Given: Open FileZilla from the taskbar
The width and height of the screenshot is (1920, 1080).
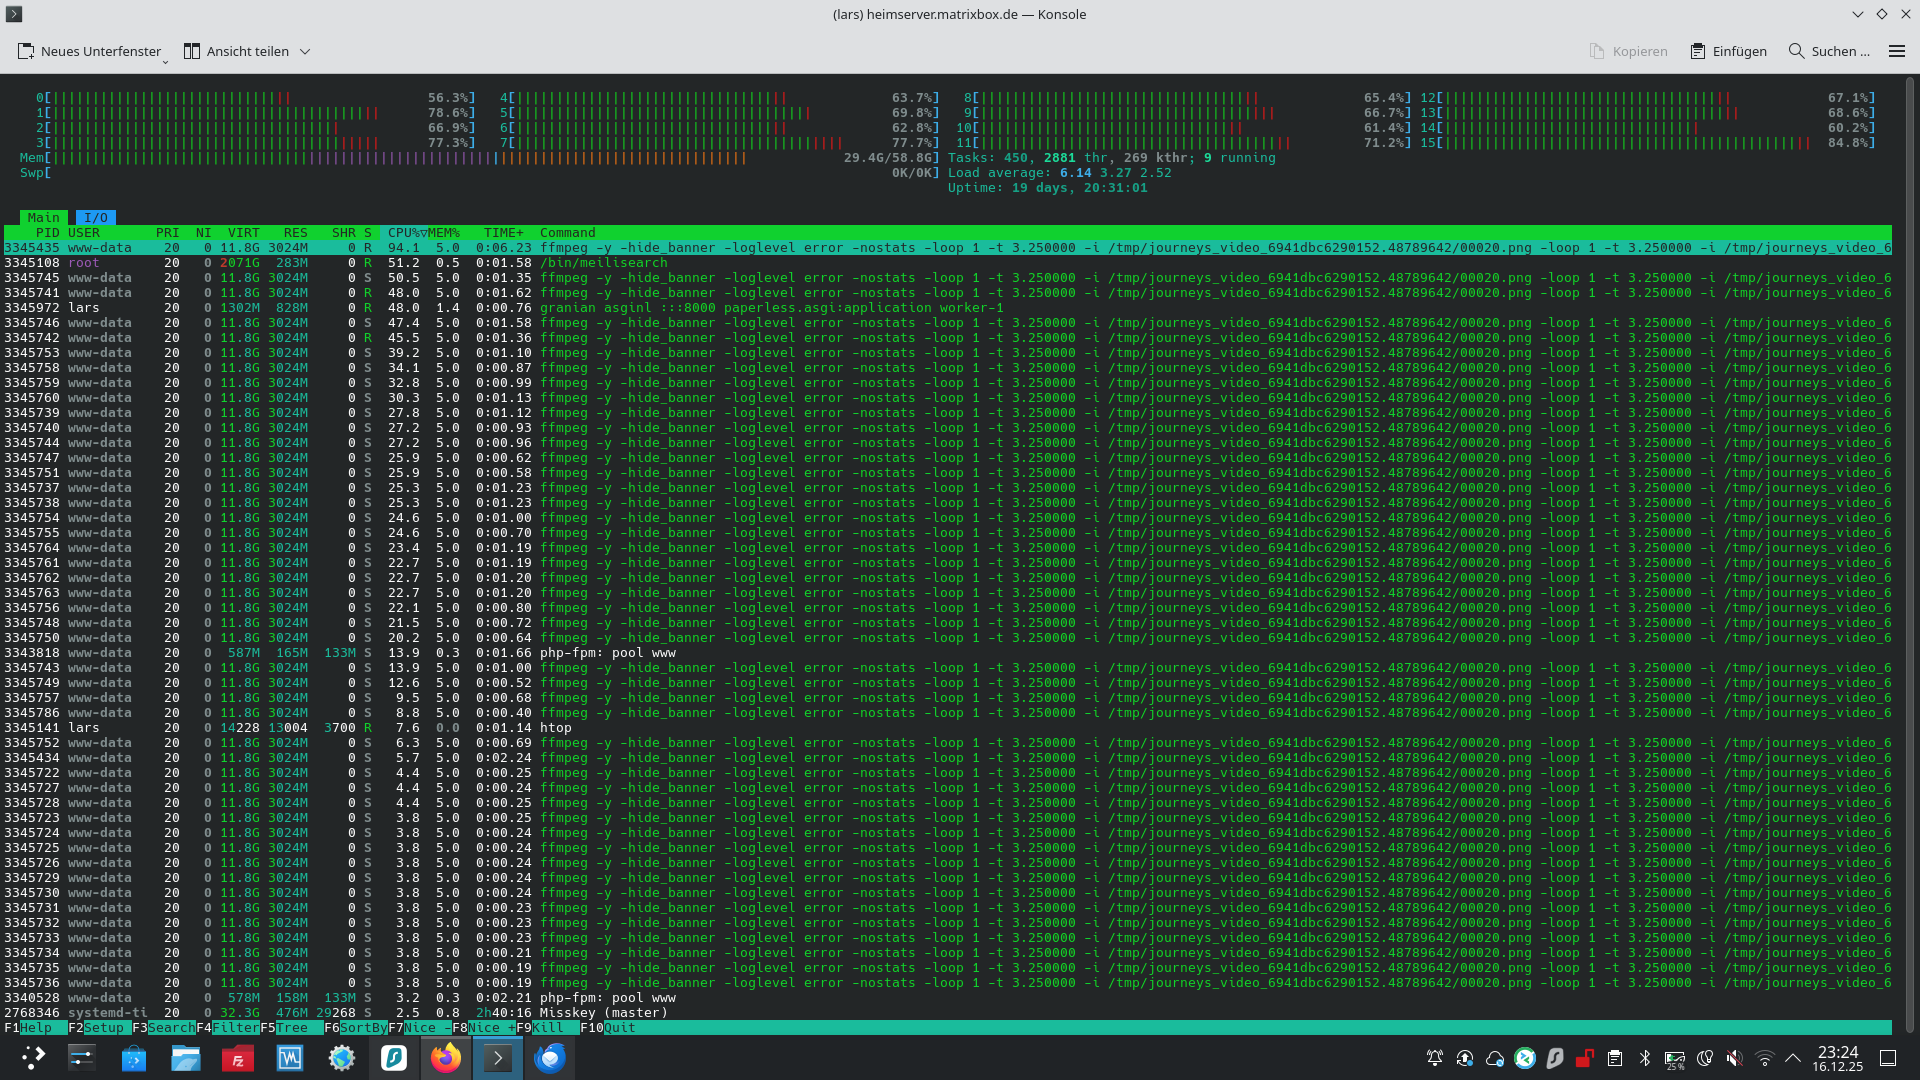Looking at the screenshot, I should pyautogui.click(x=238, y=1058).
